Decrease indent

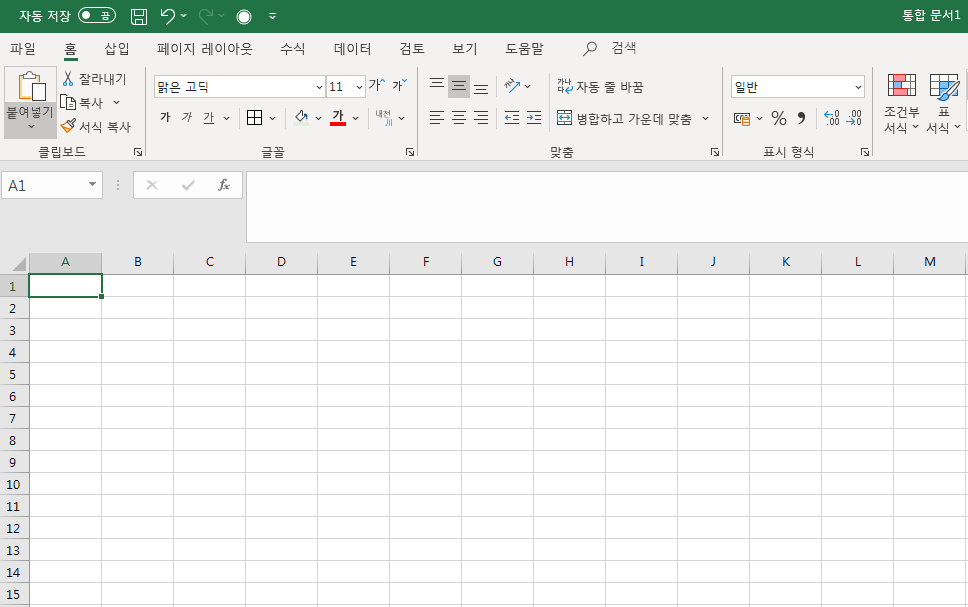[512, 118]
